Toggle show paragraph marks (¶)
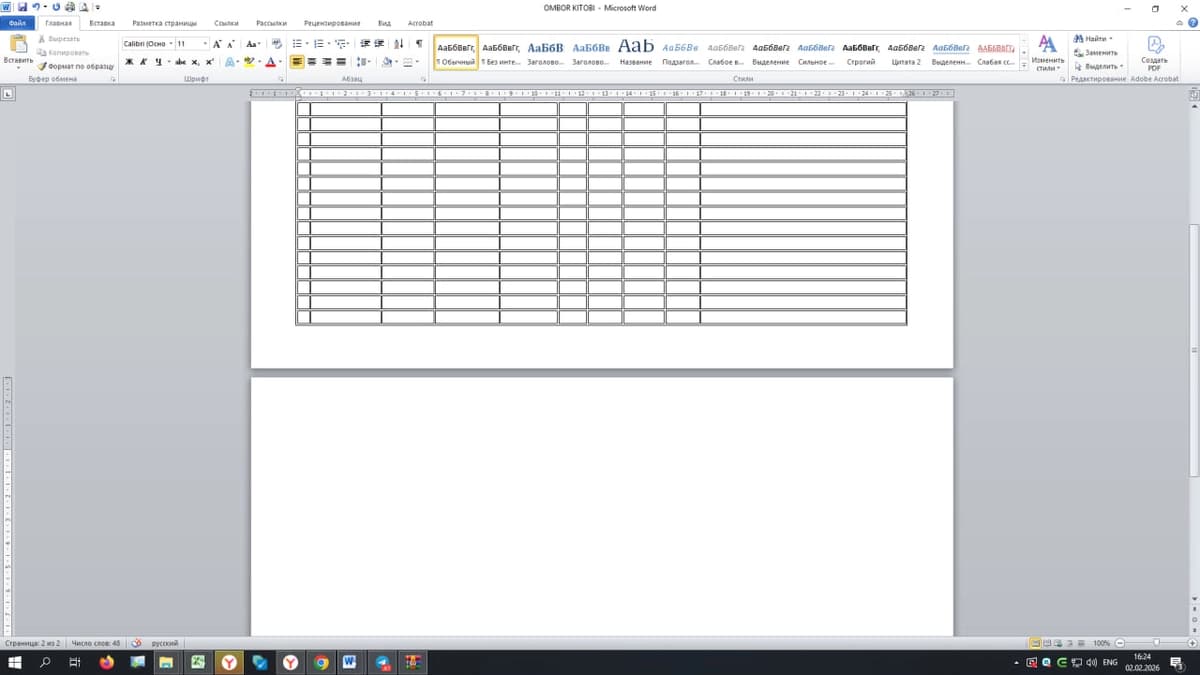This screenshot has height=675, width=1200. [418, 44]
